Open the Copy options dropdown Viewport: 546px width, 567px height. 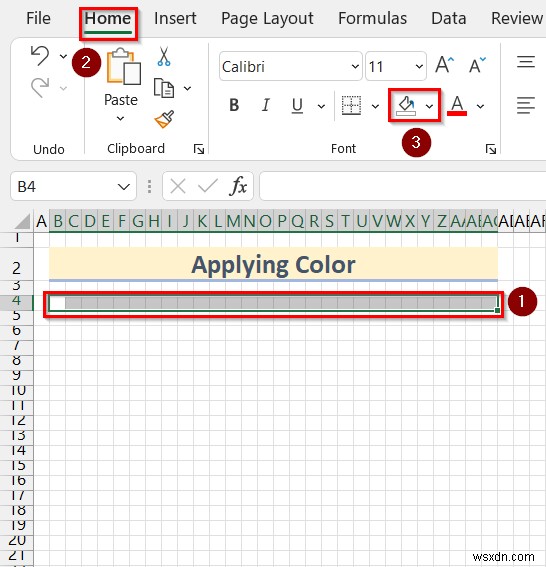click(x=187, y=88)
